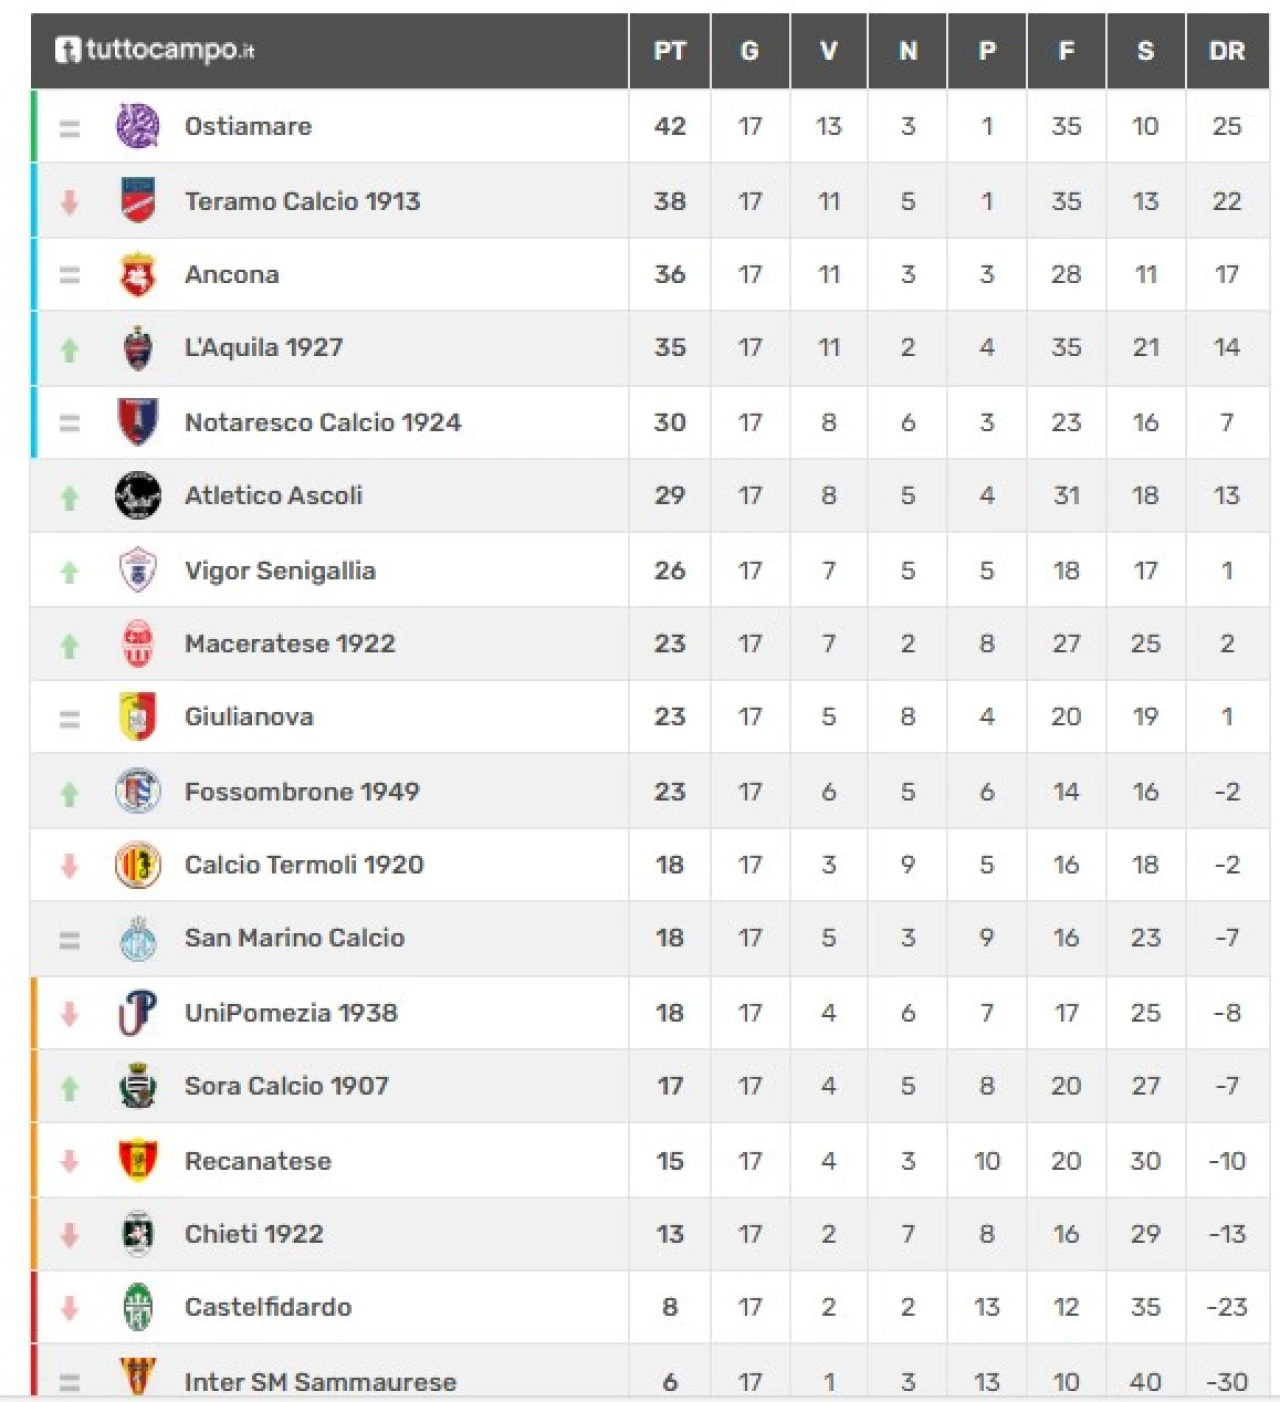
Task: Click the Ancona team crest
Action: (x=138, y=275)
